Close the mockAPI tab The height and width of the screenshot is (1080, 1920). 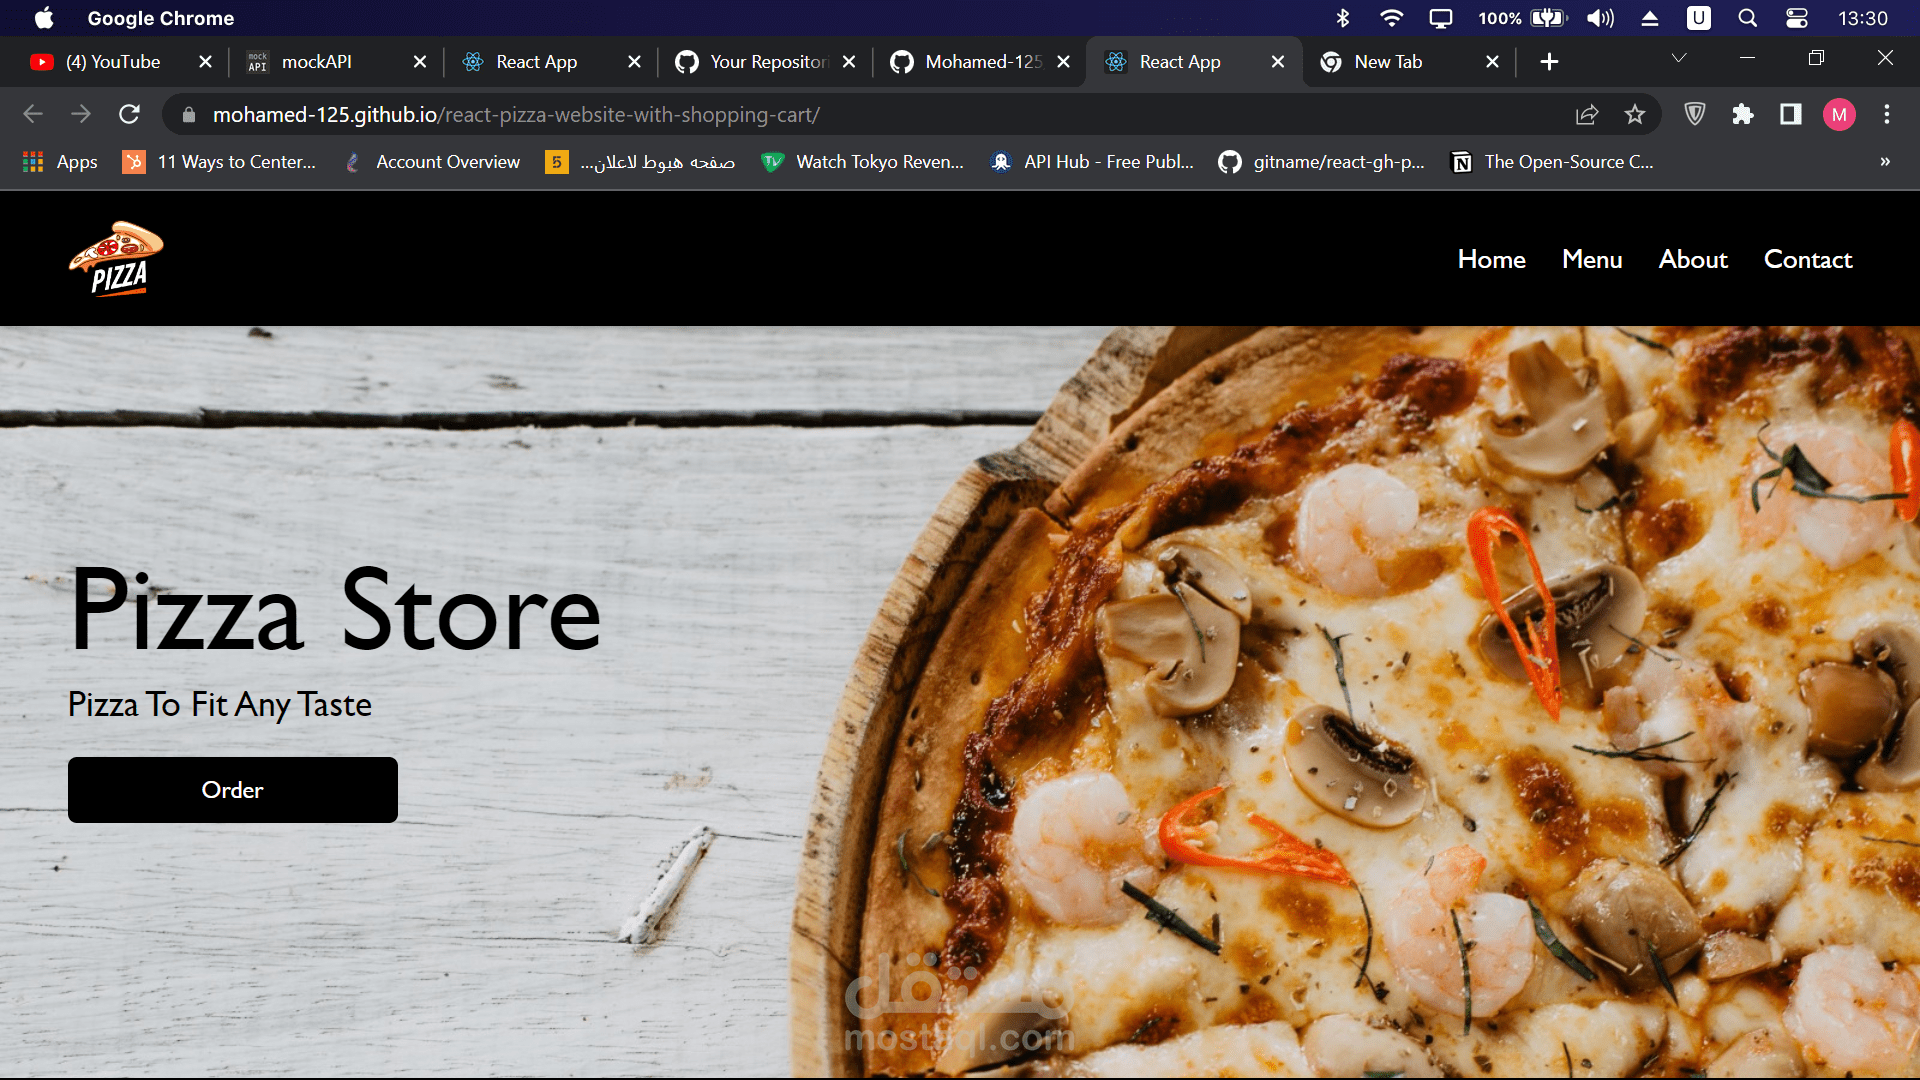[x=420, y=62]
